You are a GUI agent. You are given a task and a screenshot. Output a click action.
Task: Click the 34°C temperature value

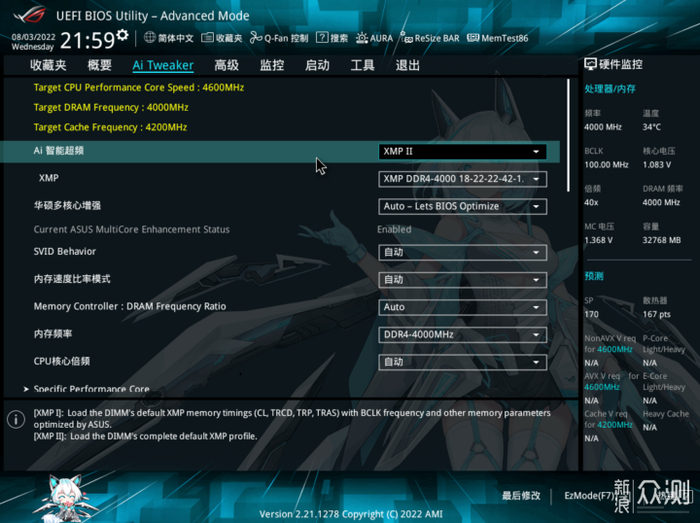pos(651,127)
